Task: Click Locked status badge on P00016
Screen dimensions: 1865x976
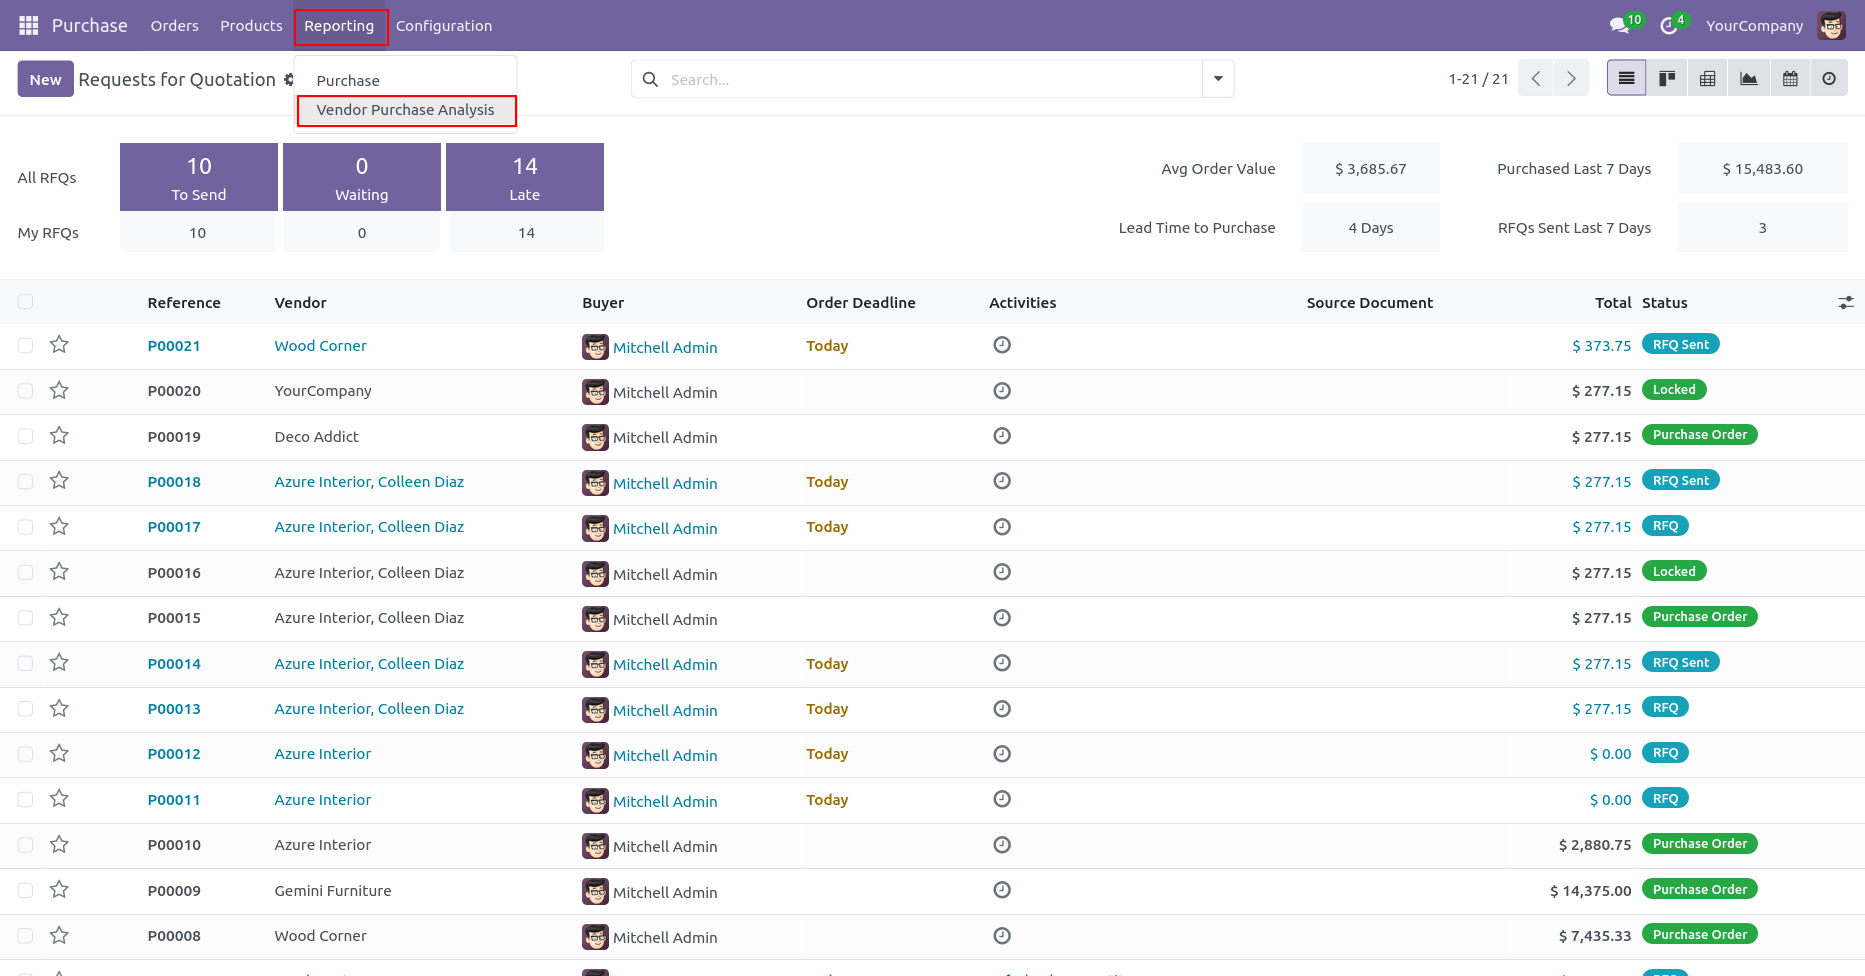Action: point(1674,571)
